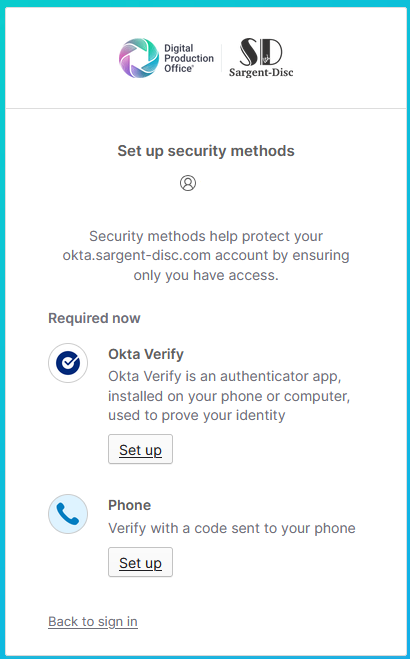Click the only you have access line
Image resolution: width=410 pixels, height=659 pixels.
click(x=206, y=276)
